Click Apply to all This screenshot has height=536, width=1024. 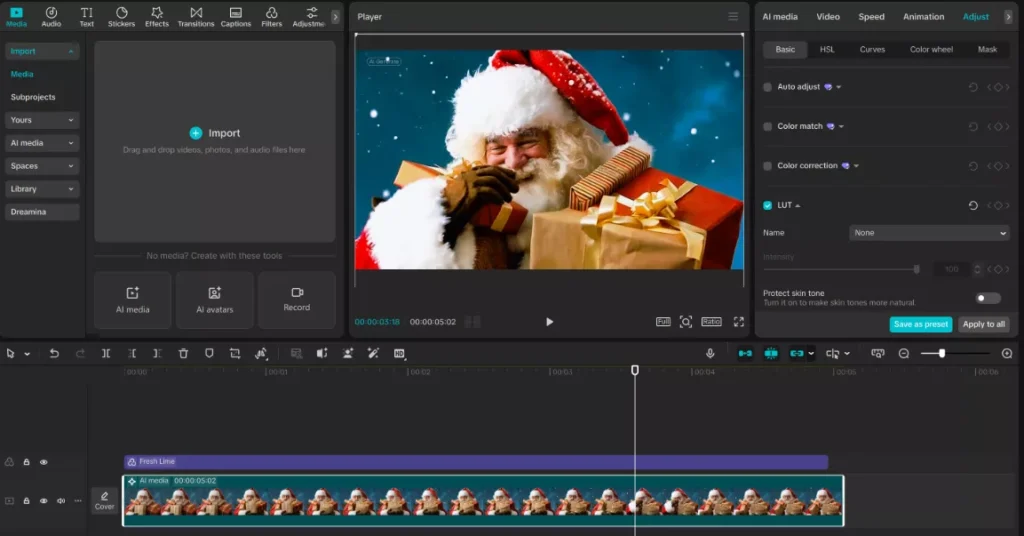(x=984, y=324)
